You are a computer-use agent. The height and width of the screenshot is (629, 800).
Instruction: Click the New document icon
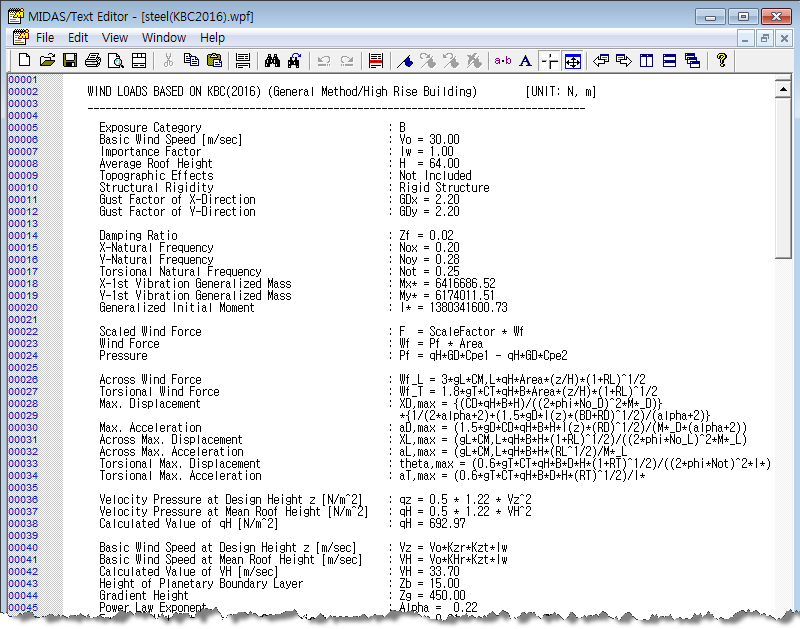(x=23, y=61)
